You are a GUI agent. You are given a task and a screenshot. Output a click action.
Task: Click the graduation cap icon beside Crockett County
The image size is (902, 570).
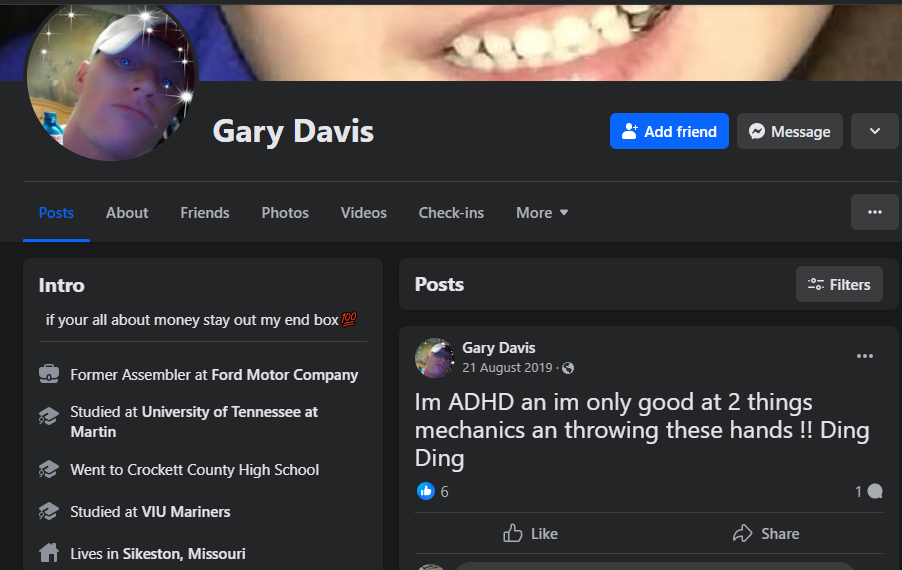click(48, 469)
